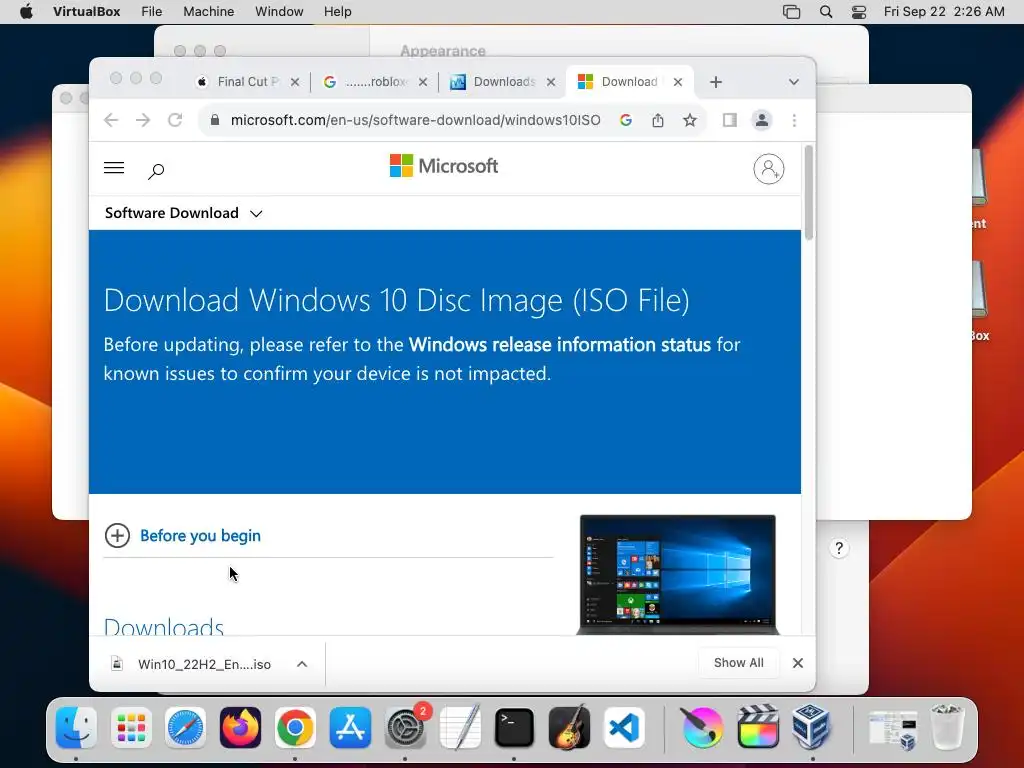Click the page vertical scrollbar

(809, 193)
